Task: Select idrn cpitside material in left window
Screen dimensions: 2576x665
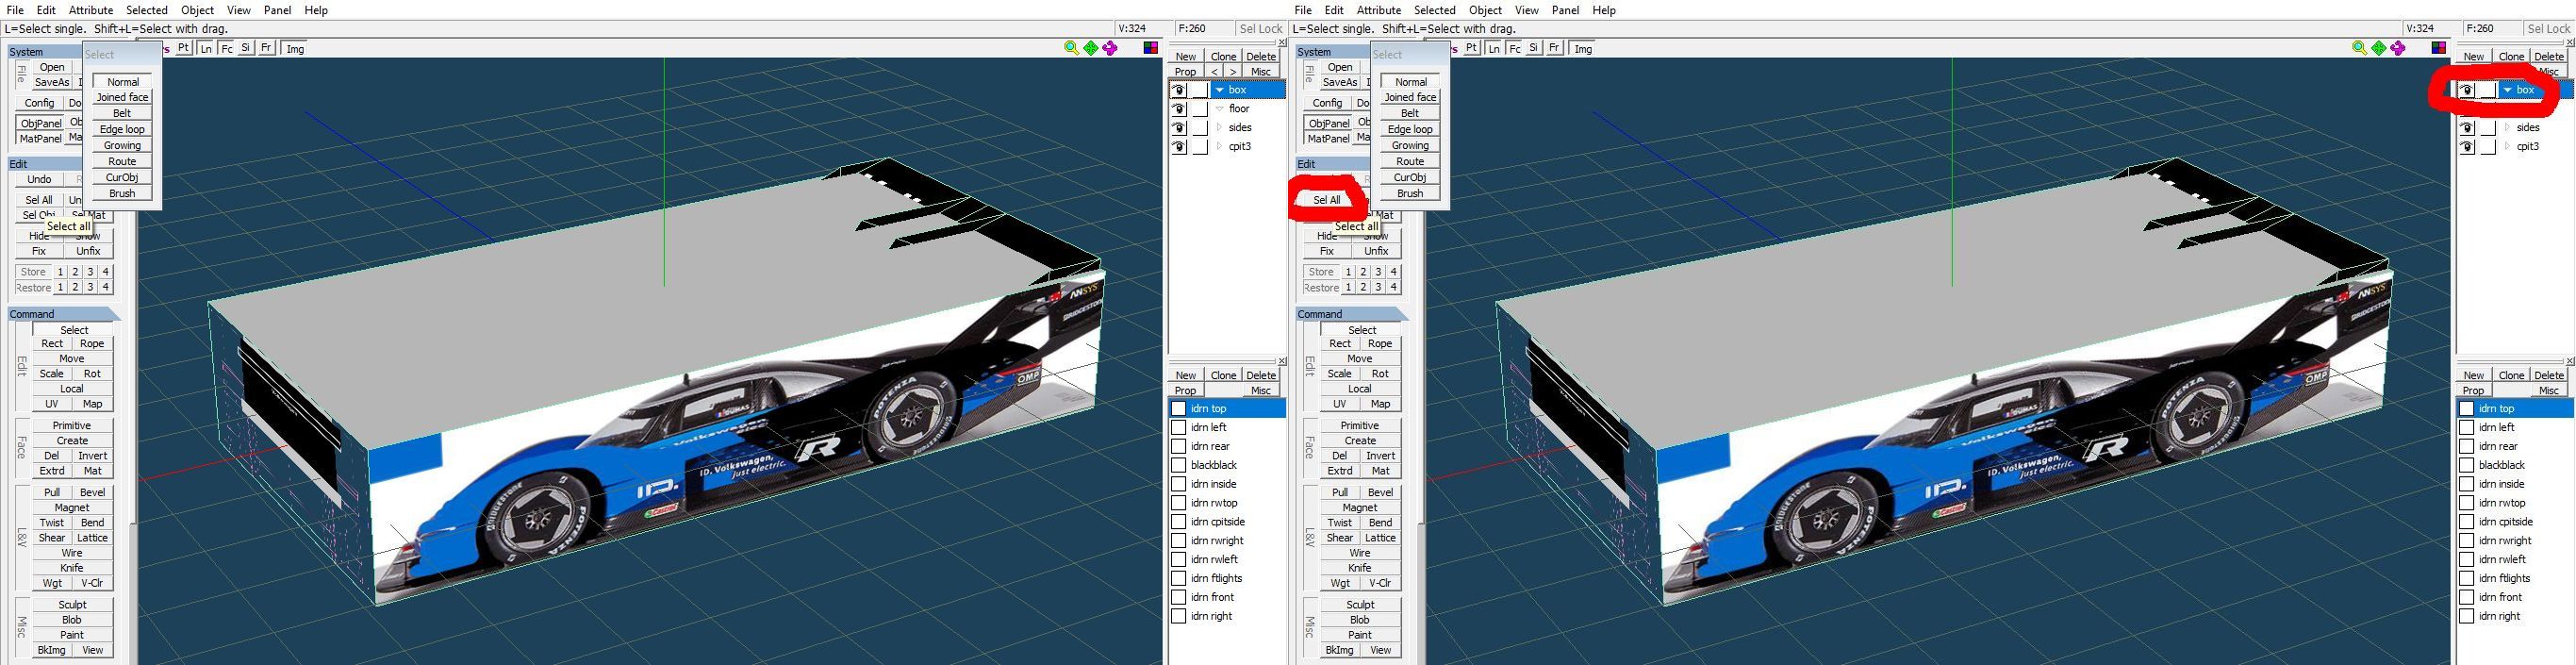Action: (1227, 522)
